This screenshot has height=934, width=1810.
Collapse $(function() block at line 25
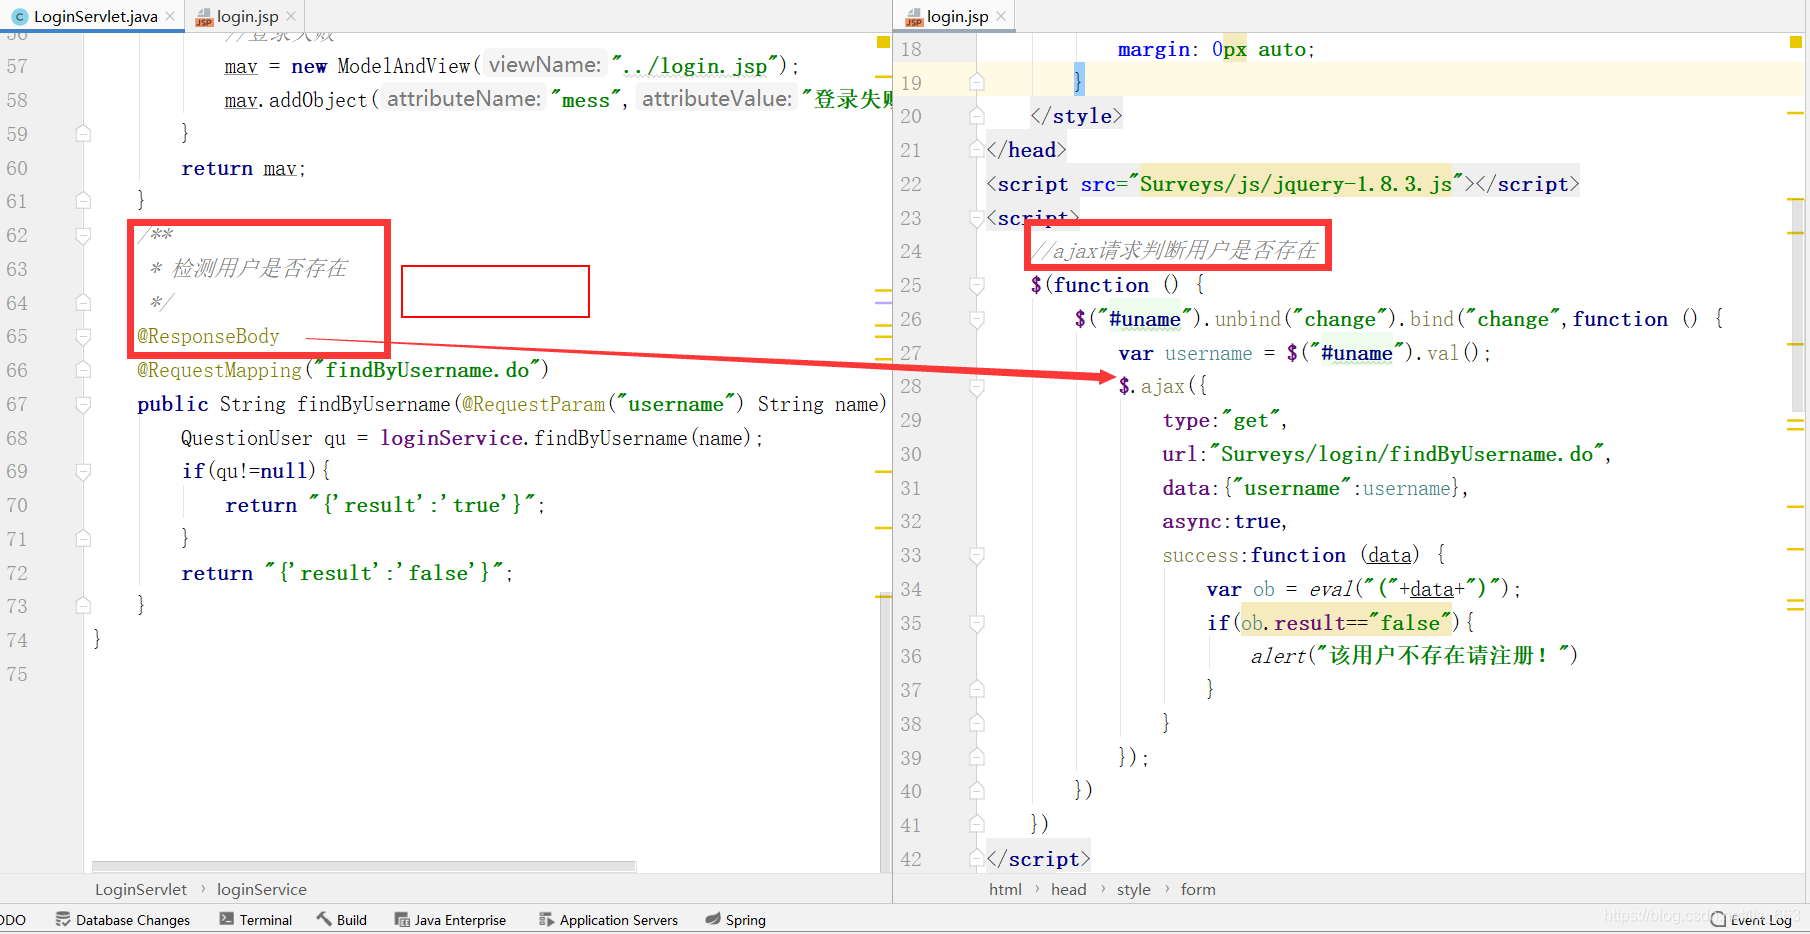click(x=977, y=285)
